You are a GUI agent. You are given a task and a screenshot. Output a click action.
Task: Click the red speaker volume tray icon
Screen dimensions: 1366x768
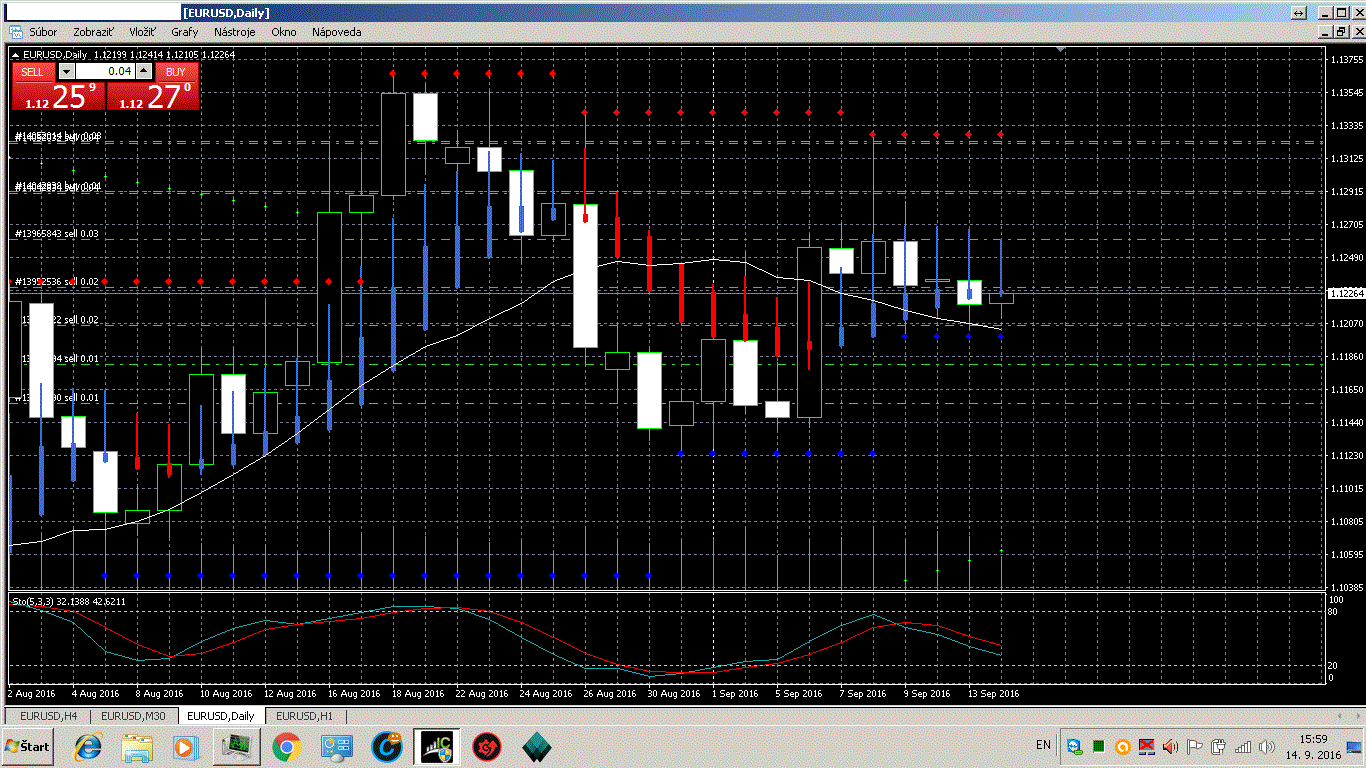pos(1170,747)
